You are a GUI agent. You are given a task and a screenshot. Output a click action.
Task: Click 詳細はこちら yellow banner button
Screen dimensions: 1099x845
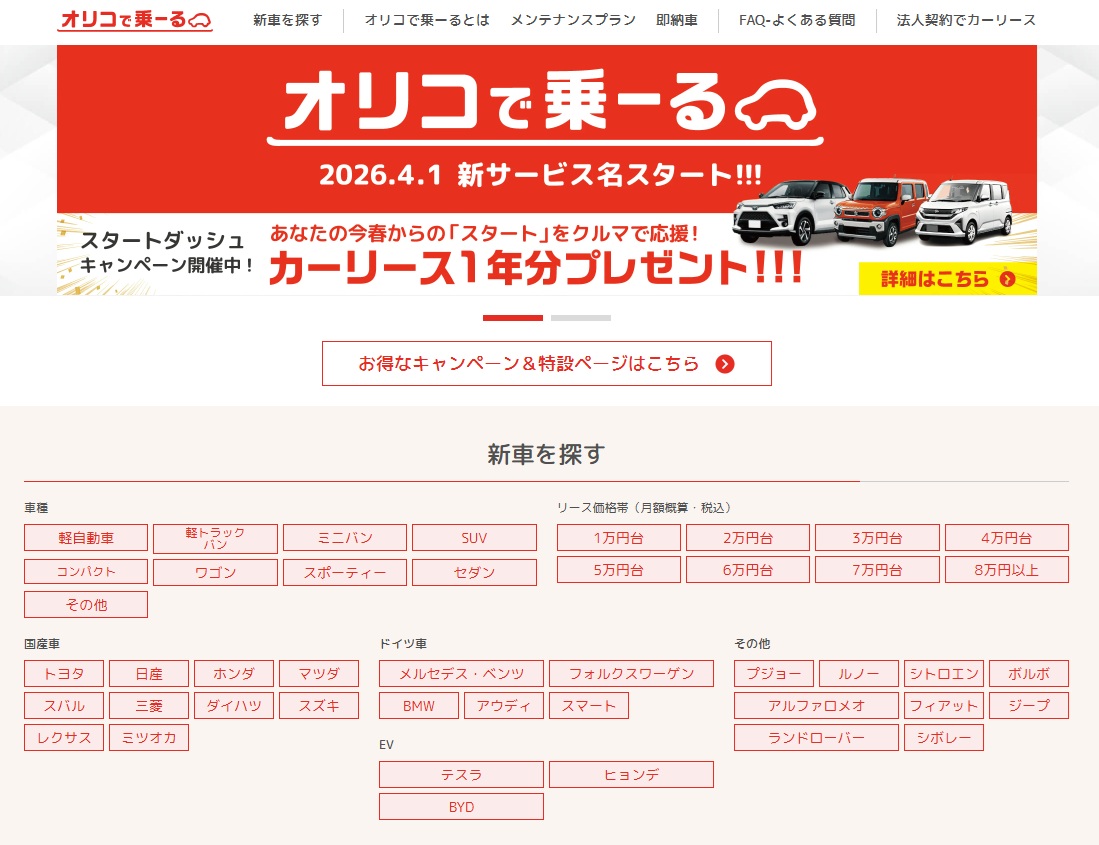point(948,279)
